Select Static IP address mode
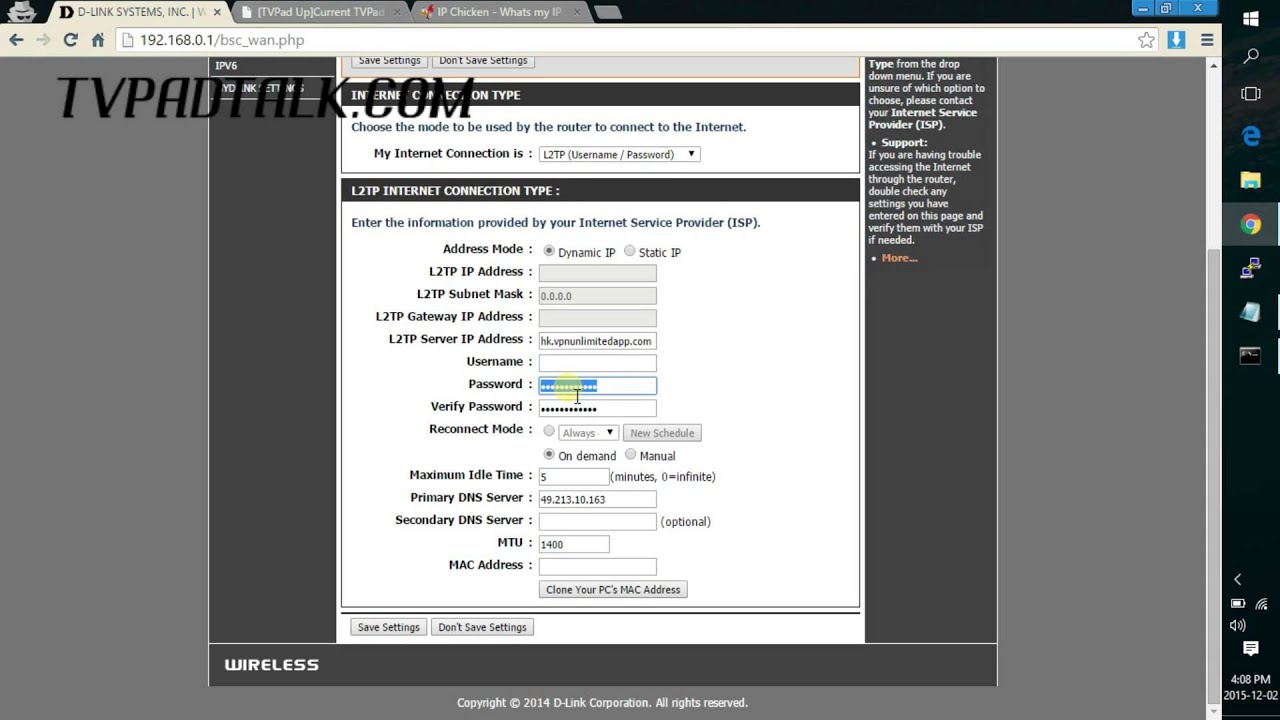Screen dimensions: 1280x720 629,251
